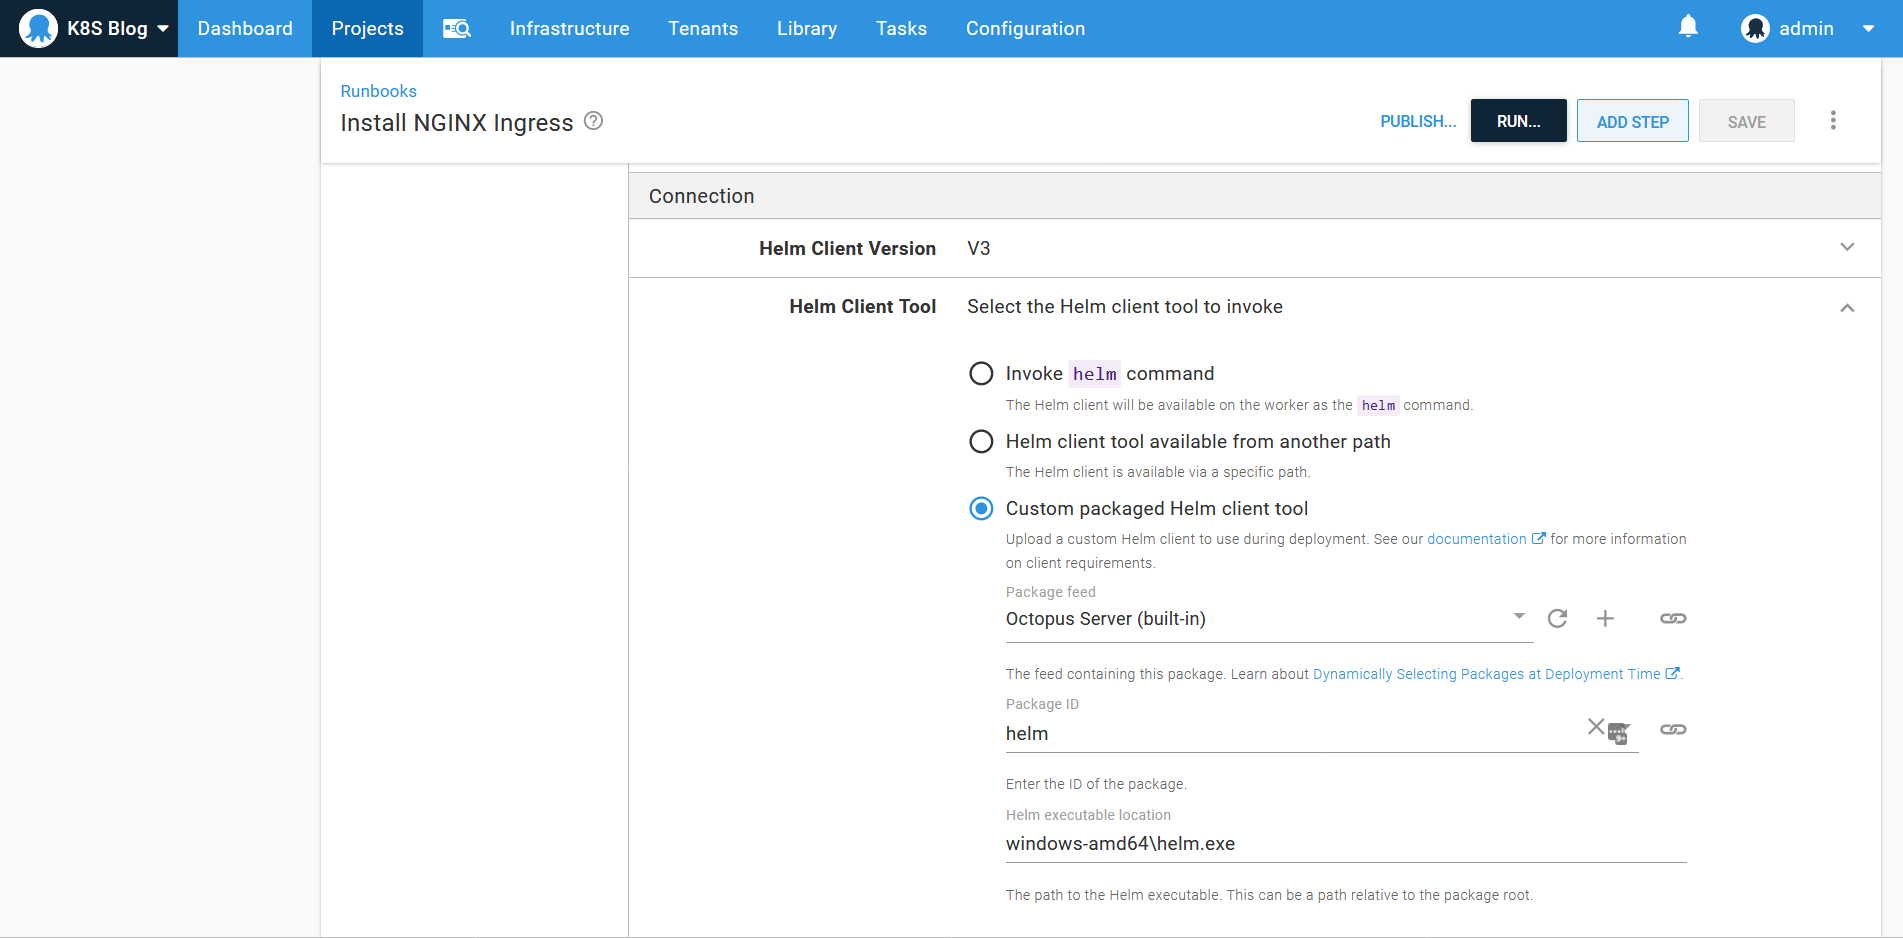Select Custom packaged Helm client tool

[x=981, y=509]
